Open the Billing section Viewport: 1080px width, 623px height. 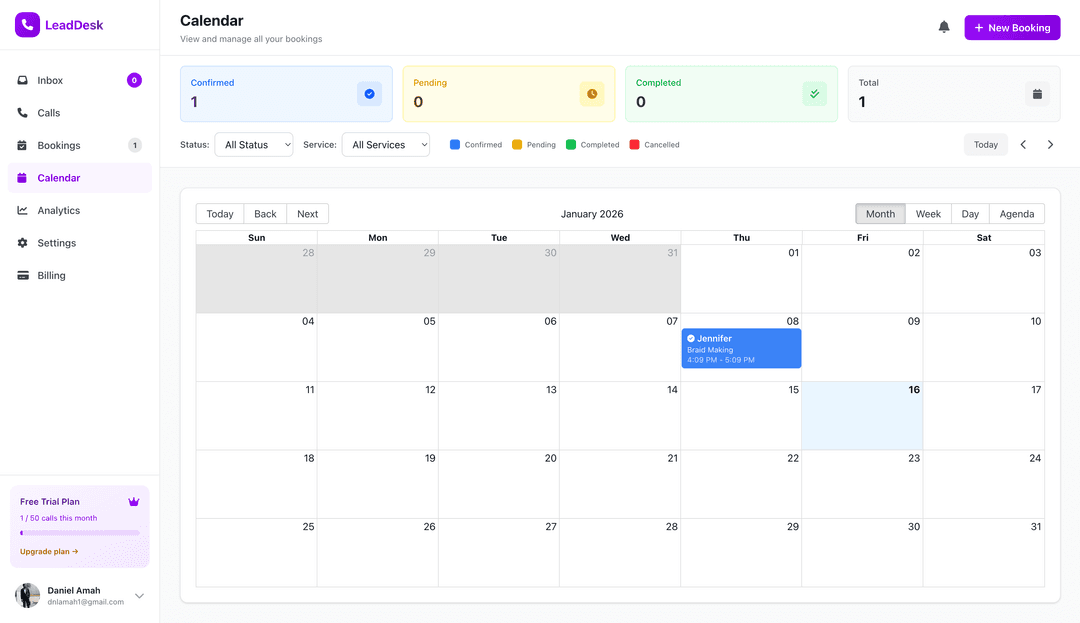point(49,275)
